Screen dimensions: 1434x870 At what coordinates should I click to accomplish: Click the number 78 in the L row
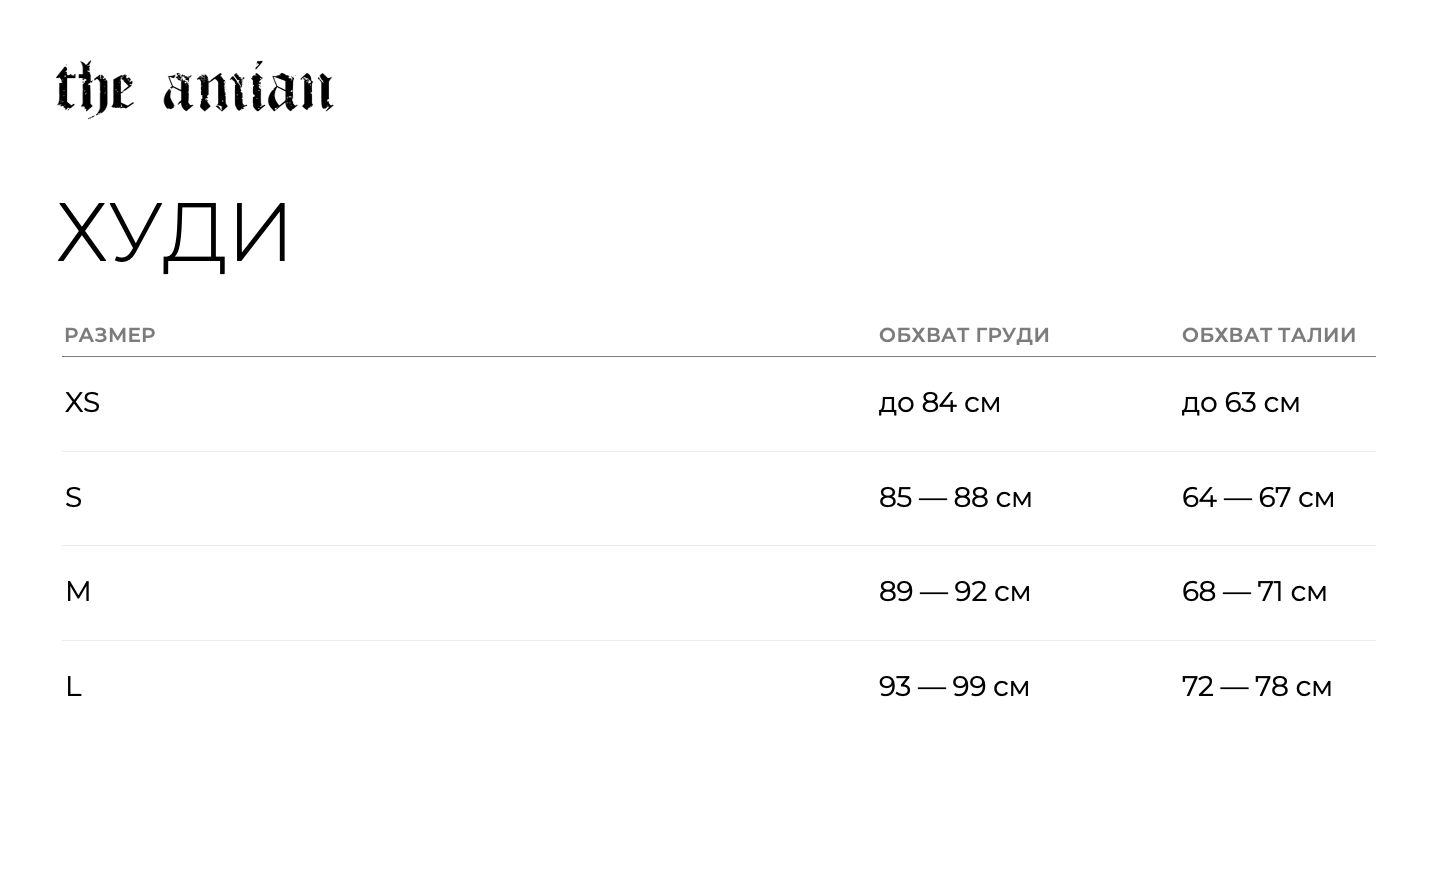pos(1271,686)
